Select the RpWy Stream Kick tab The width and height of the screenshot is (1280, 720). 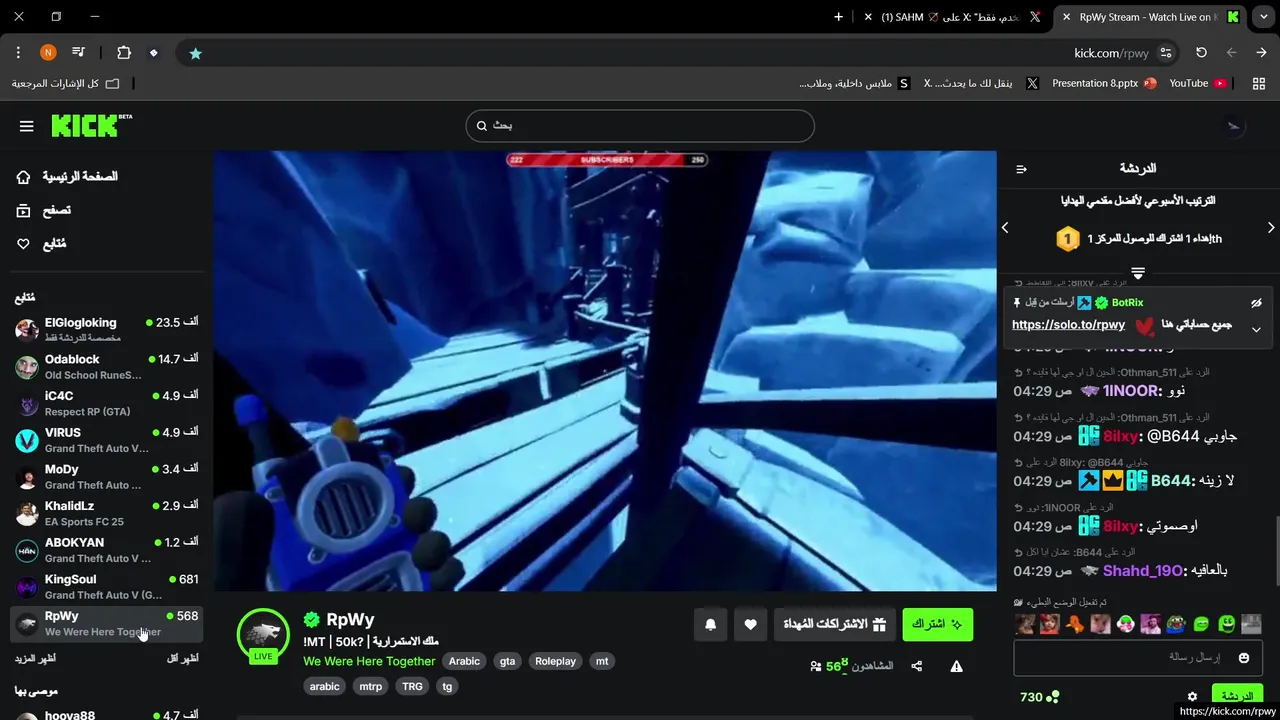click(x=1150, y=17)
